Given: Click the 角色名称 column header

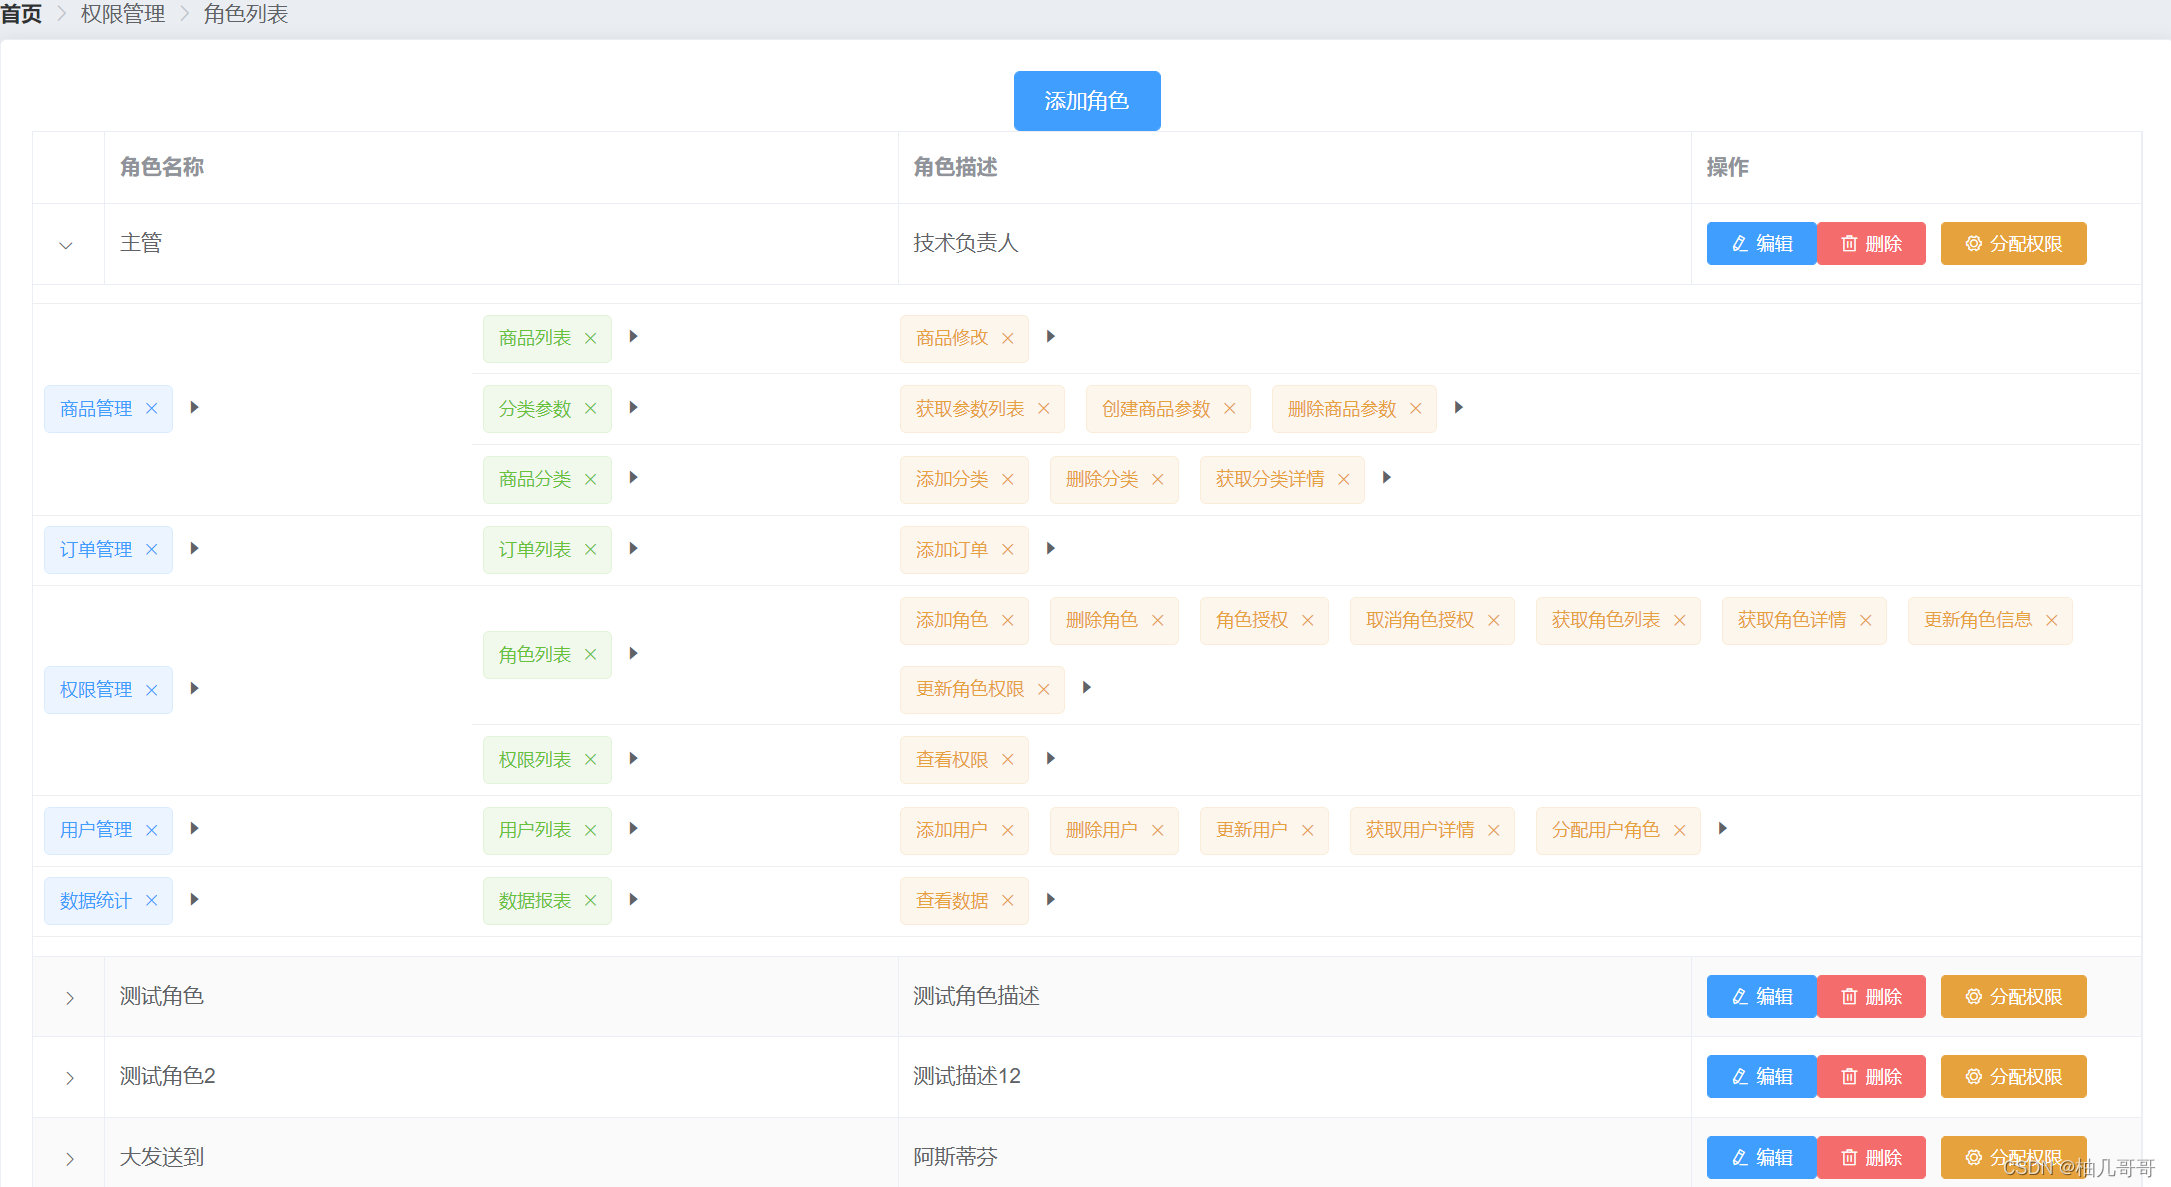Looking at the screenshot, I should pos(162,167).
